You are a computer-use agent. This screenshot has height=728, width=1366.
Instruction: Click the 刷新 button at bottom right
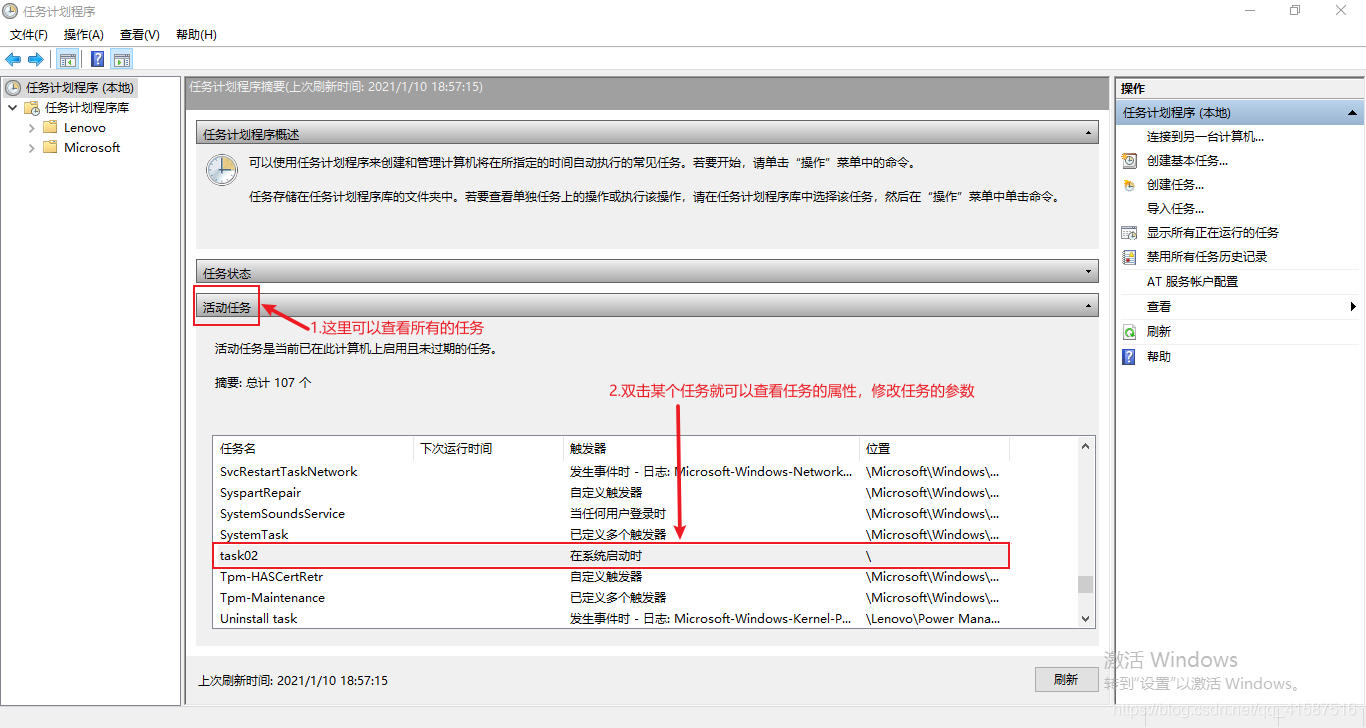(x=1066, y=679)
